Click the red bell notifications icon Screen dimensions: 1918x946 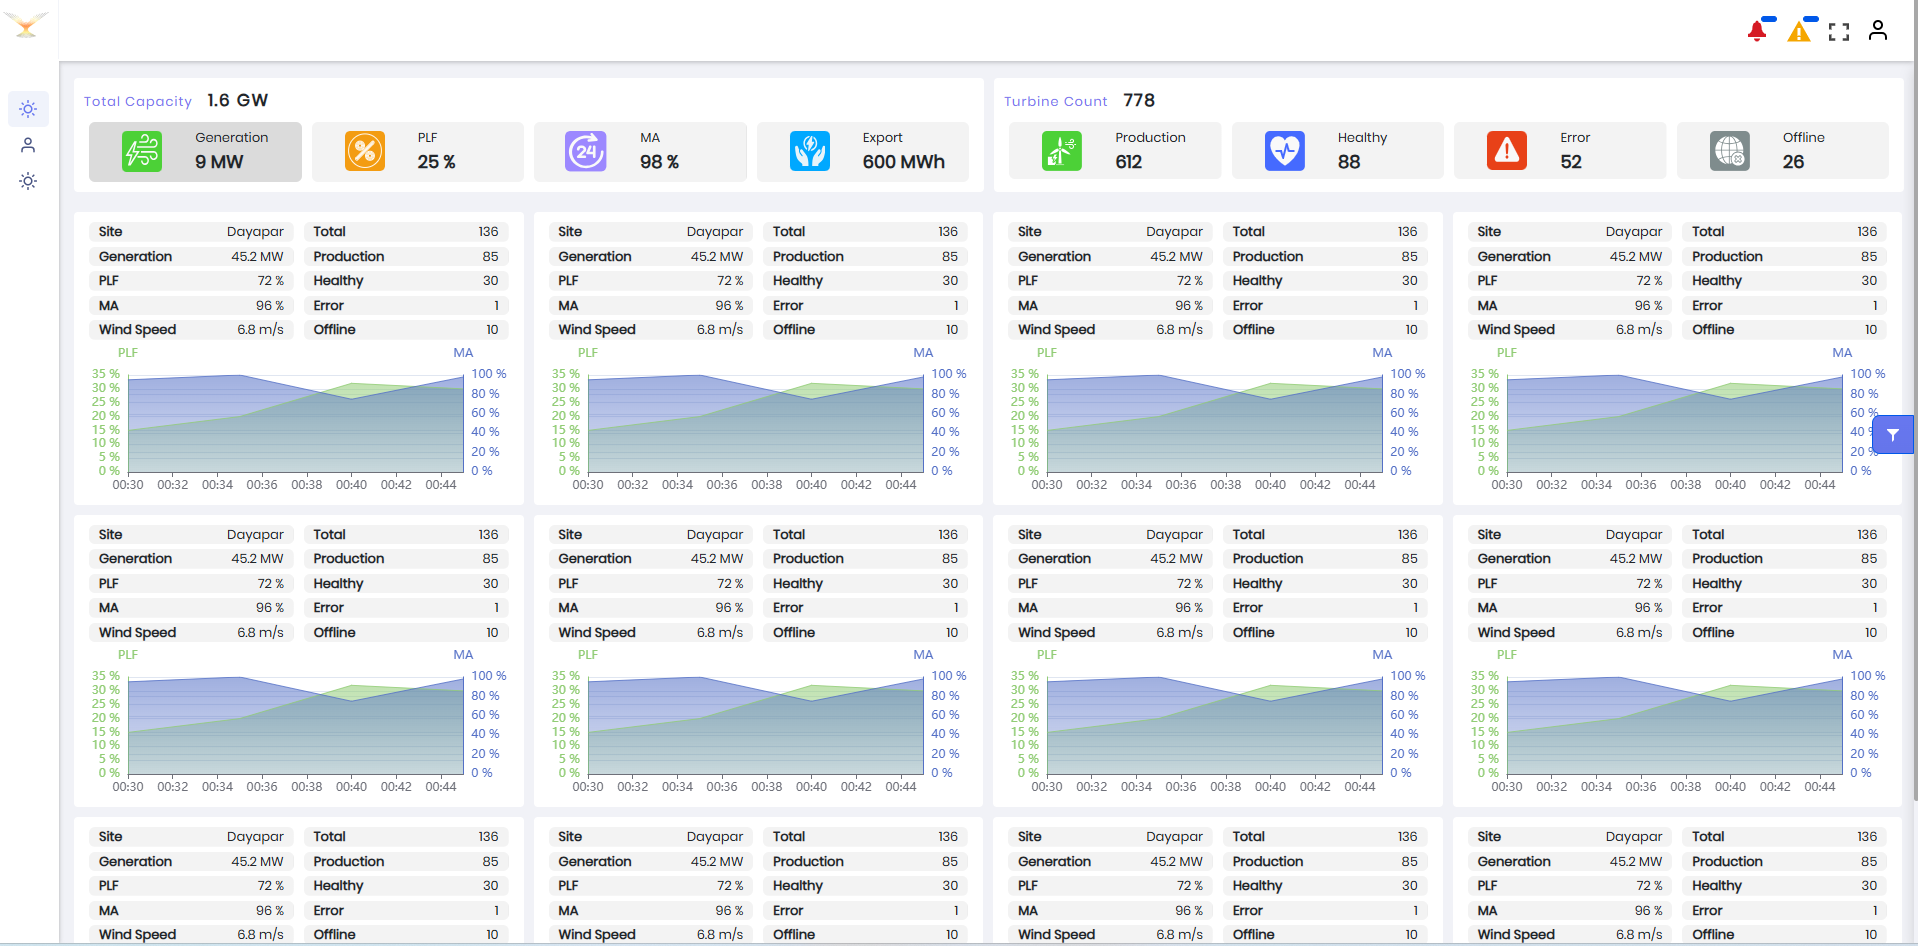[1757, 31]
